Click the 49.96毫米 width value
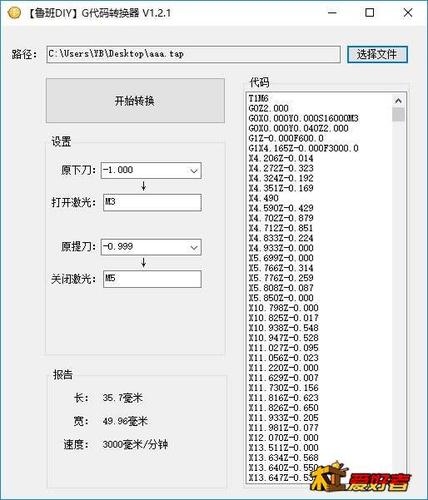The image size is (428, 500). pos(125,421)
